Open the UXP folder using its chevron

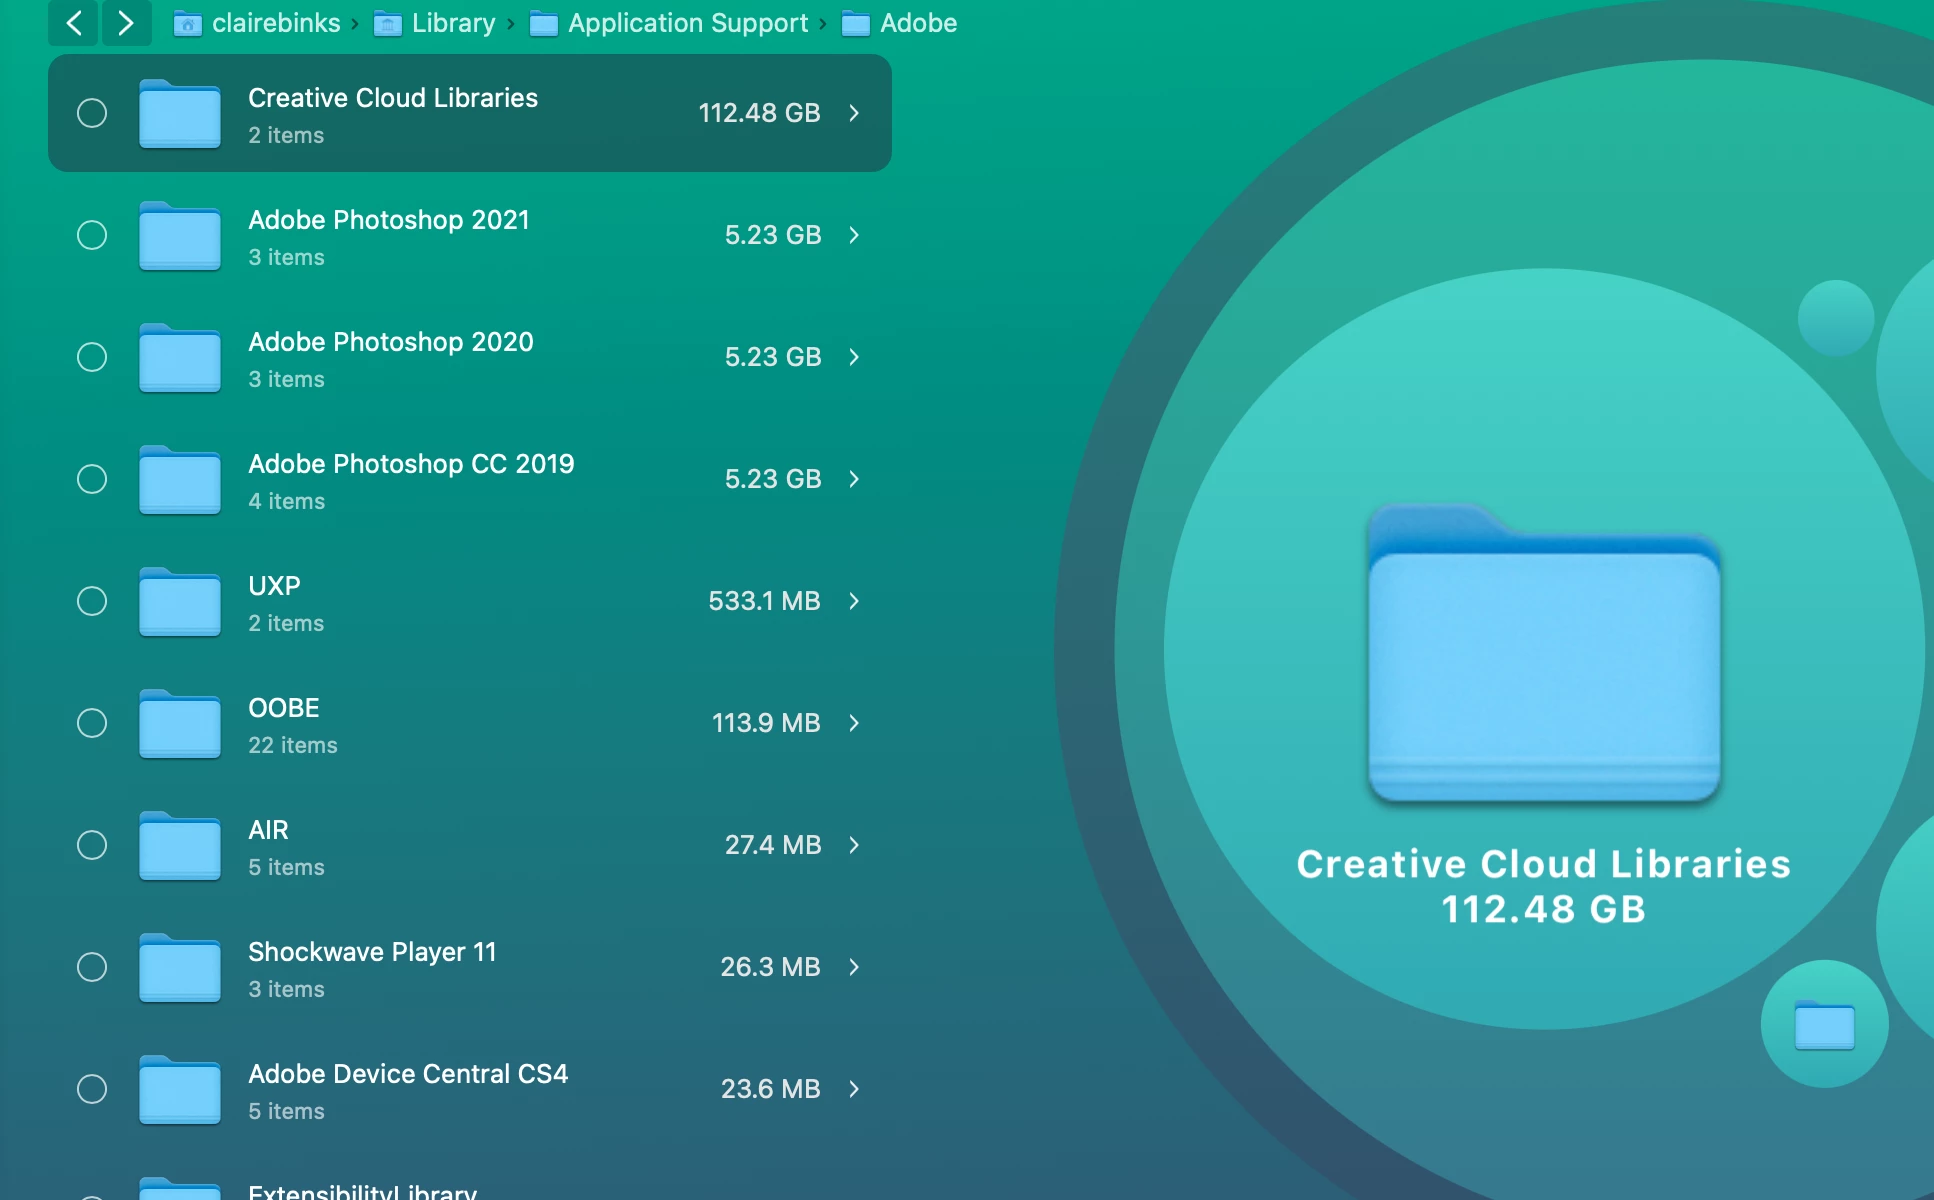pyautogui.click(x=854, y=601)
